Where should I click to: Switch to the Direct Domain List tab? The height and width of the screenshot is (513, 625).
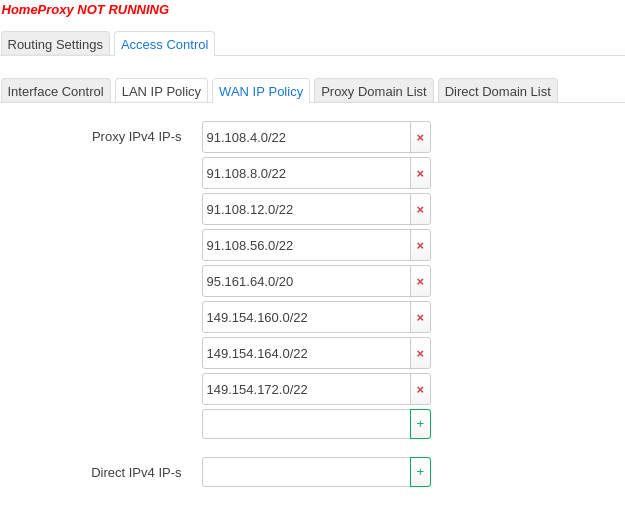tap(497, 91)
